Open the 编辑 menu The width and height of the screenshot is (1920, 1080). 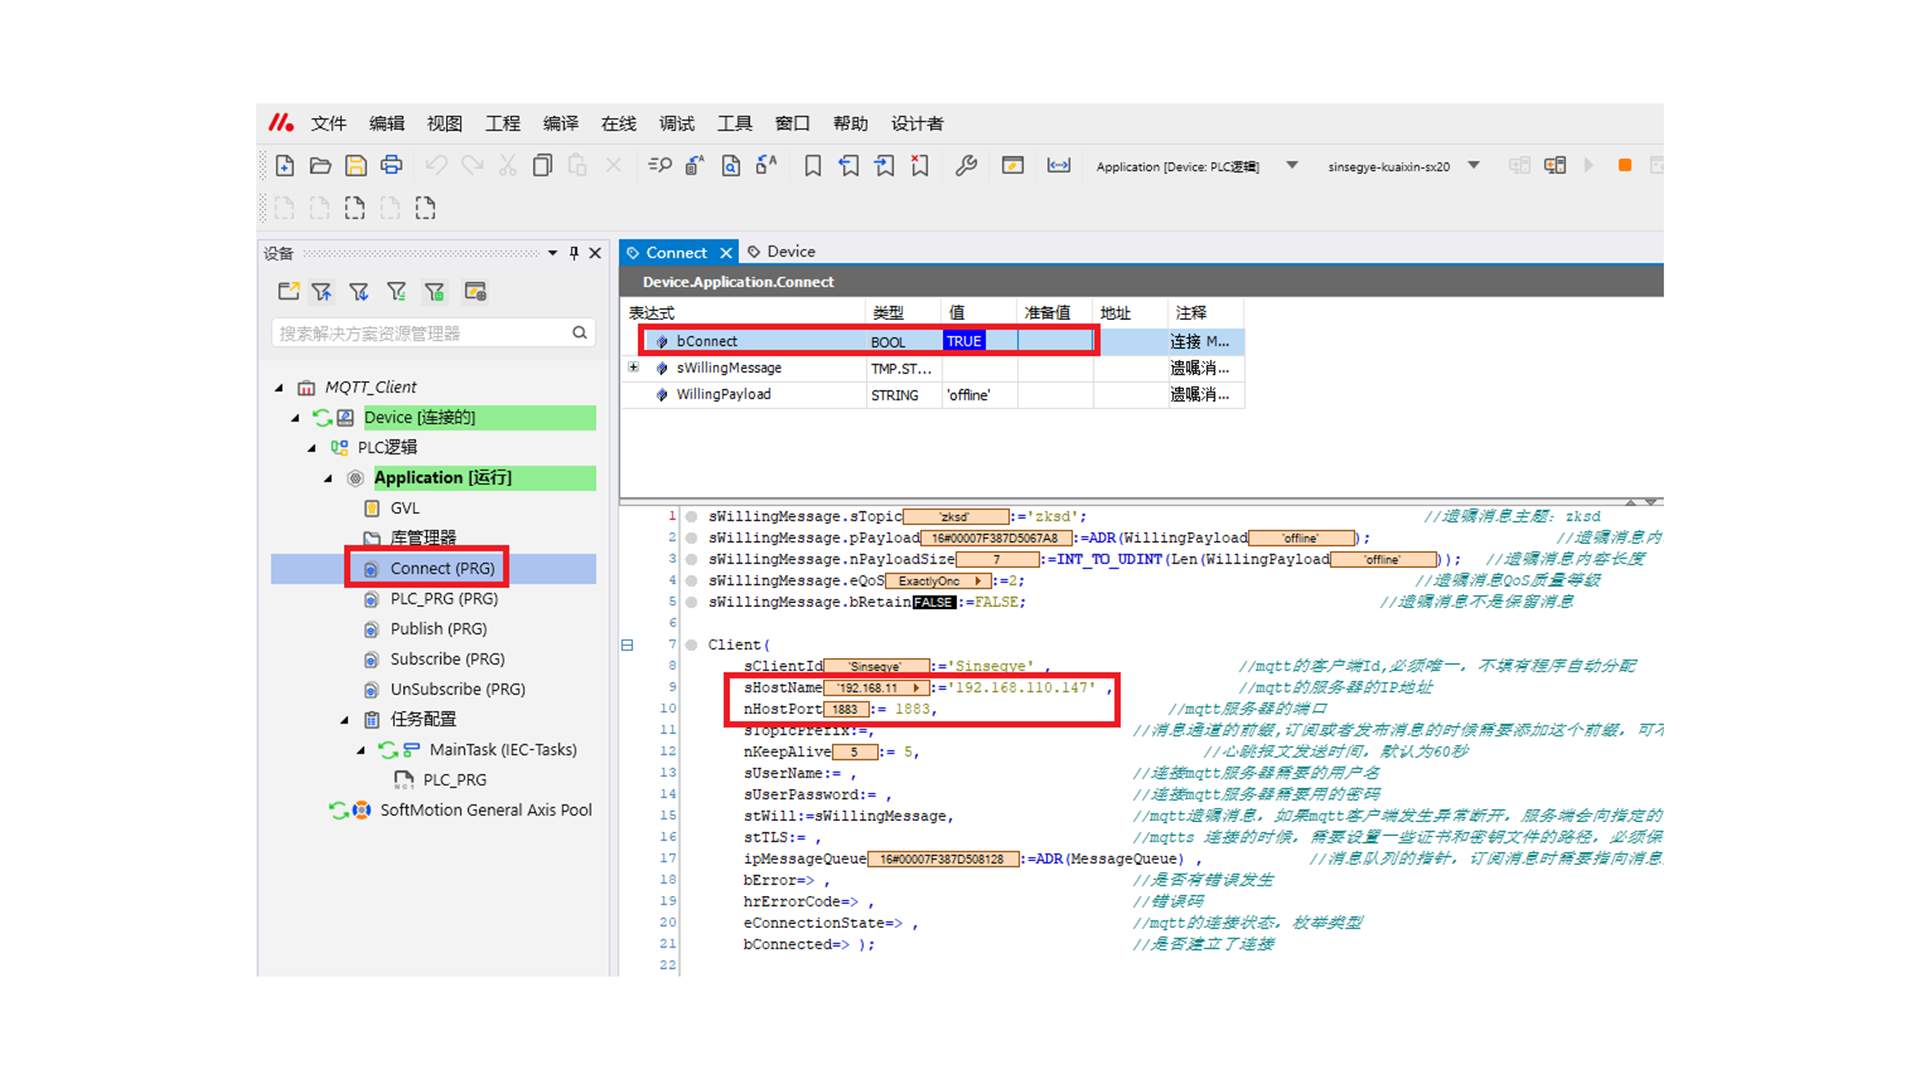coord(386,124)
